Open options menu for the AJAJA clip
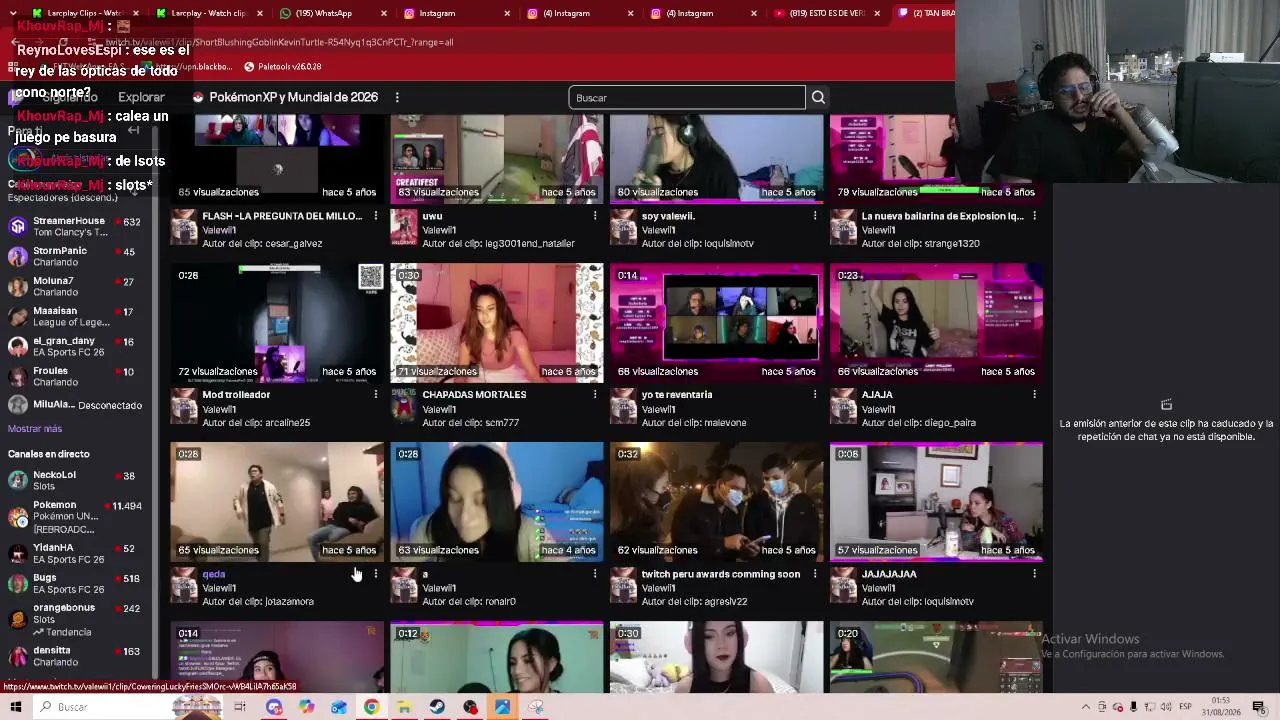The width and height of the screenshot is (1280, 720). [1034, 395]
